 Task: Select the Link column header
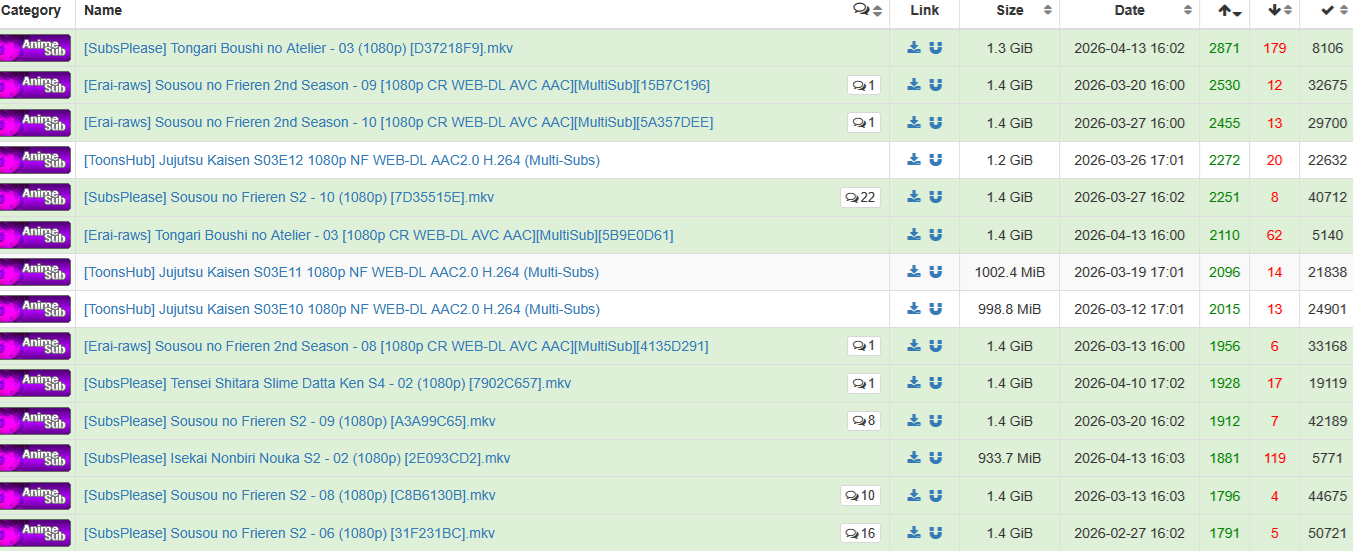pos(925,10)
